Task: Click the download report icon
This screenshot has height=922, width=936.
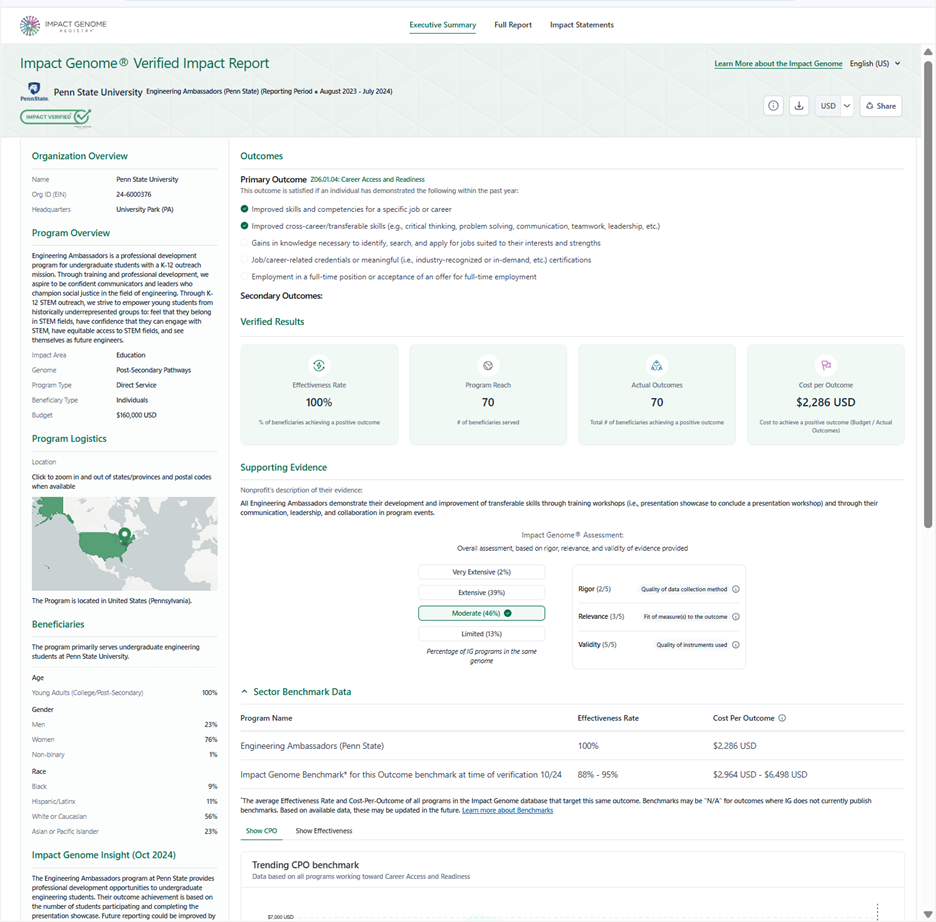Action: (799, 106)
